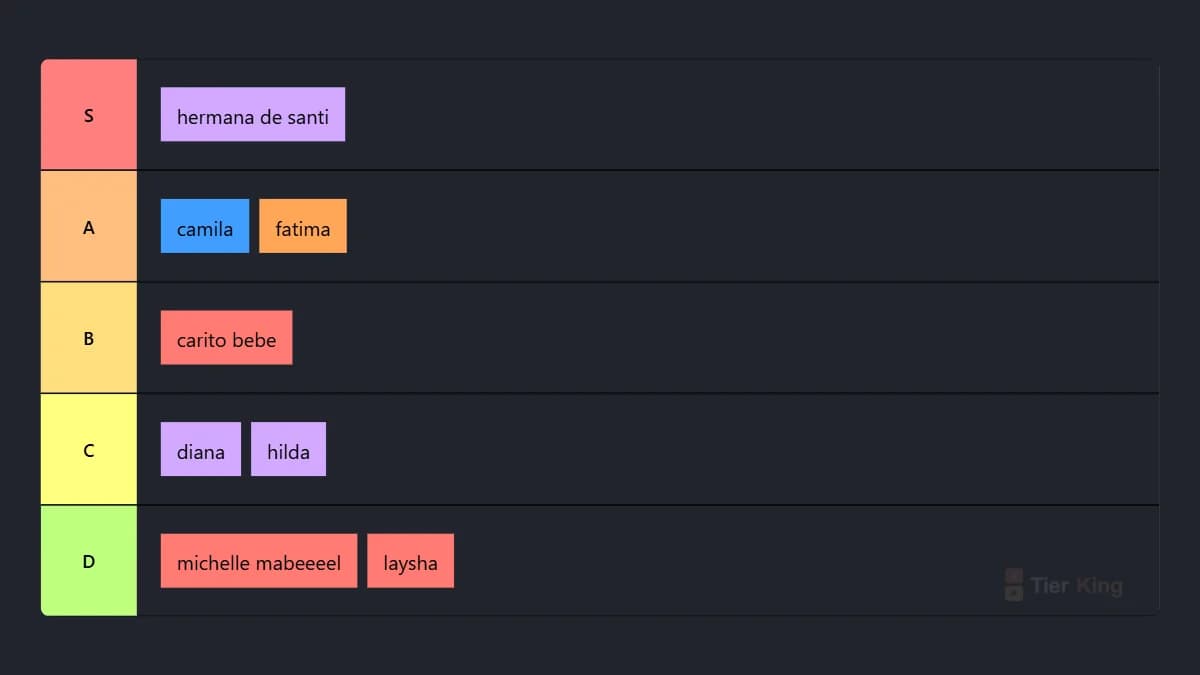The width and height of the screenshot is (1200, 675).
Task: Click the blue camila item
Action: click(205, 226)
